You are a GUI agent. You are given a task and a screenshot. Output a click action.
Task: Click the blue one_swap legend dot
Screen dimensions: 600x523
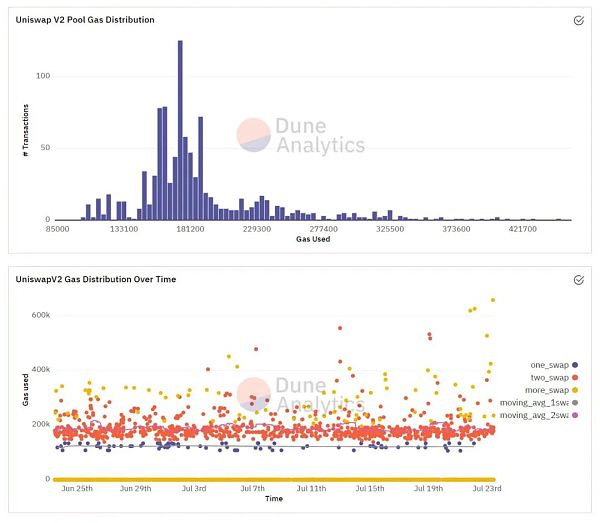tap(576, 365)
